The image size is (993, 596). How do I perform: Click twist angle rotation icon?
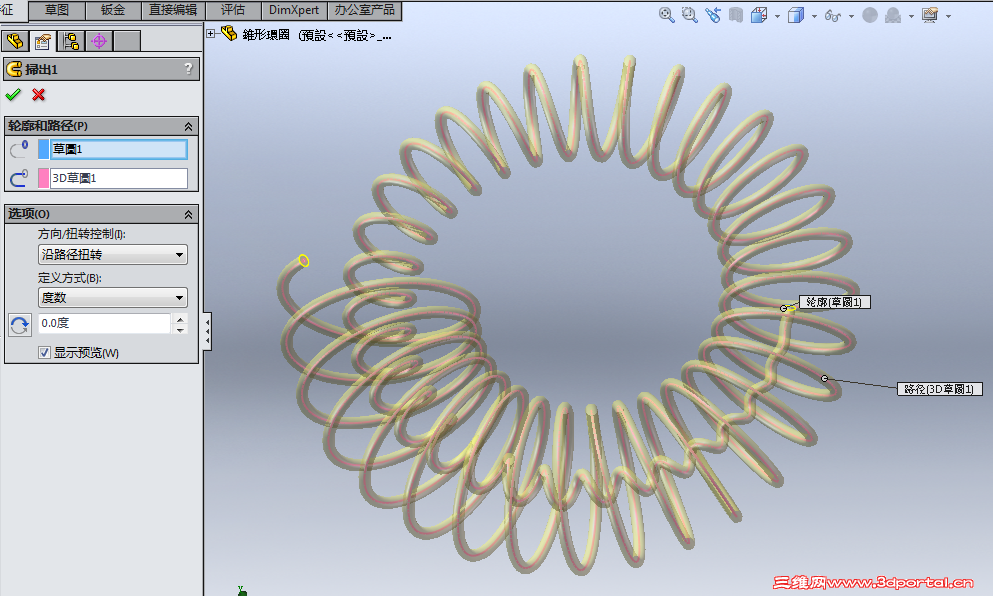[20, 325]
